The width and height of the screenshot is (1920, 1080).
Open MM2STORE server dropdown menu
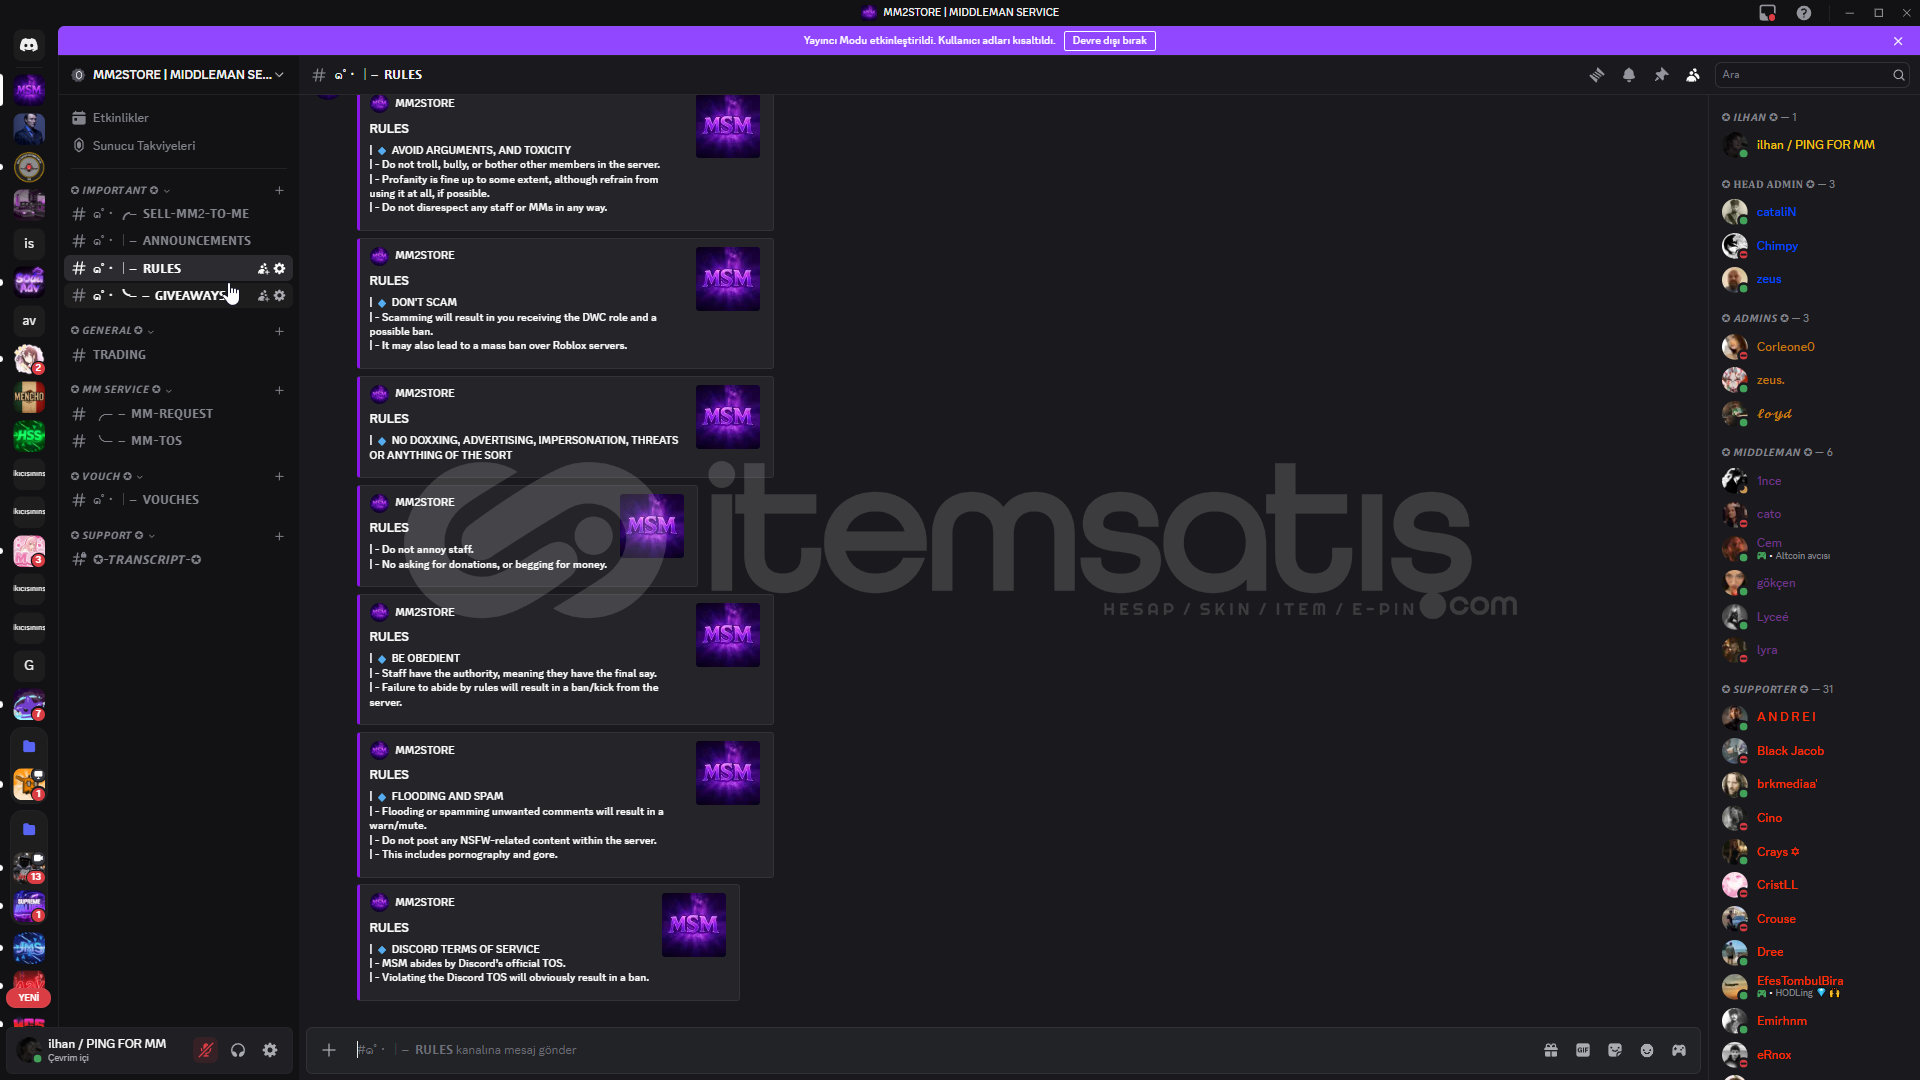pos(179,75)
